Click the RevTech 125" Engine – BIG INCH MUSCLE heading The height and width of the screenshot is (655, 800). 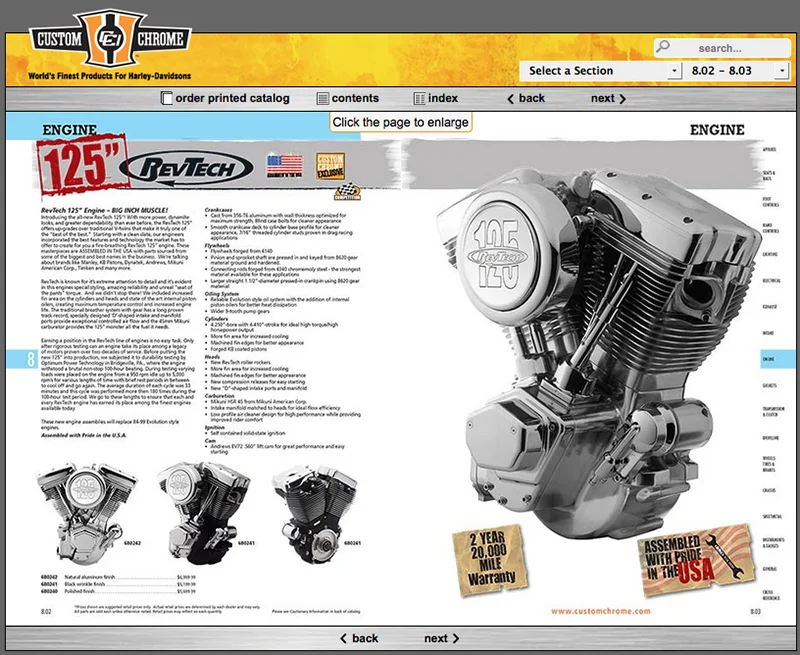[x=104, y=210]
